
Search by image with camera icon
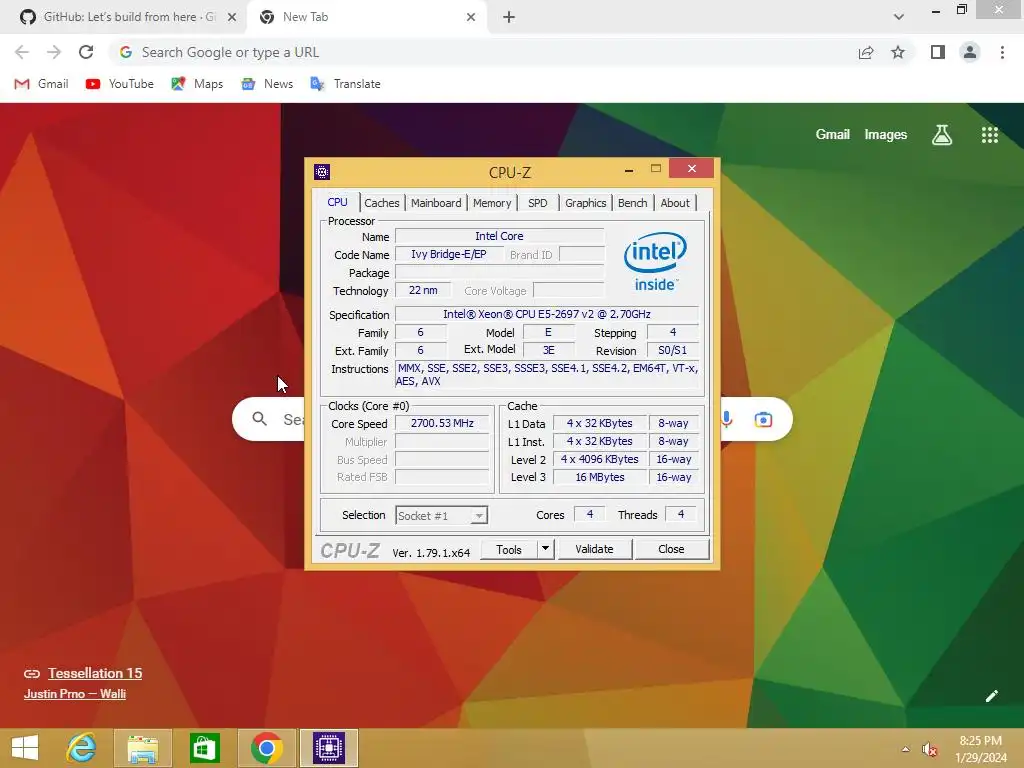click(763, 419)
